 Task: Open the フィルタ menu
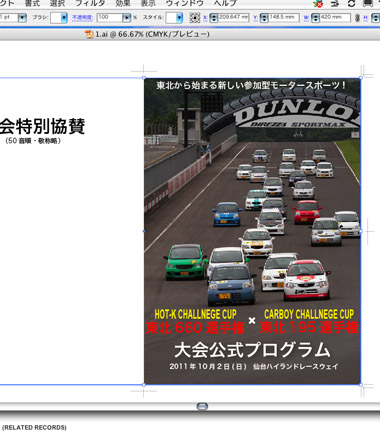point(90,3)
